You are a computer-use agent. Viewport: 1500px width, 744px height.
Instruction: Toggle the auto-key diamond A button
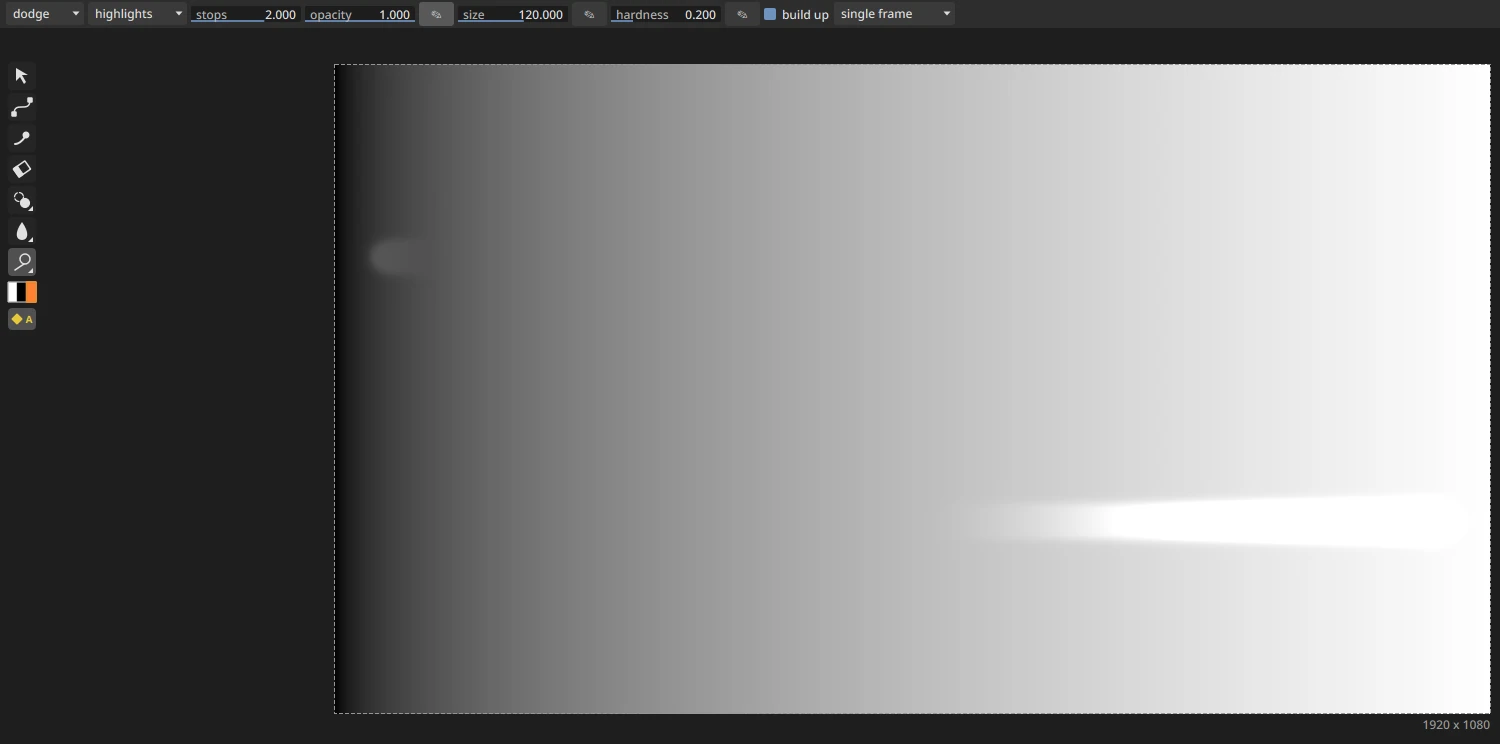[22, 319]
